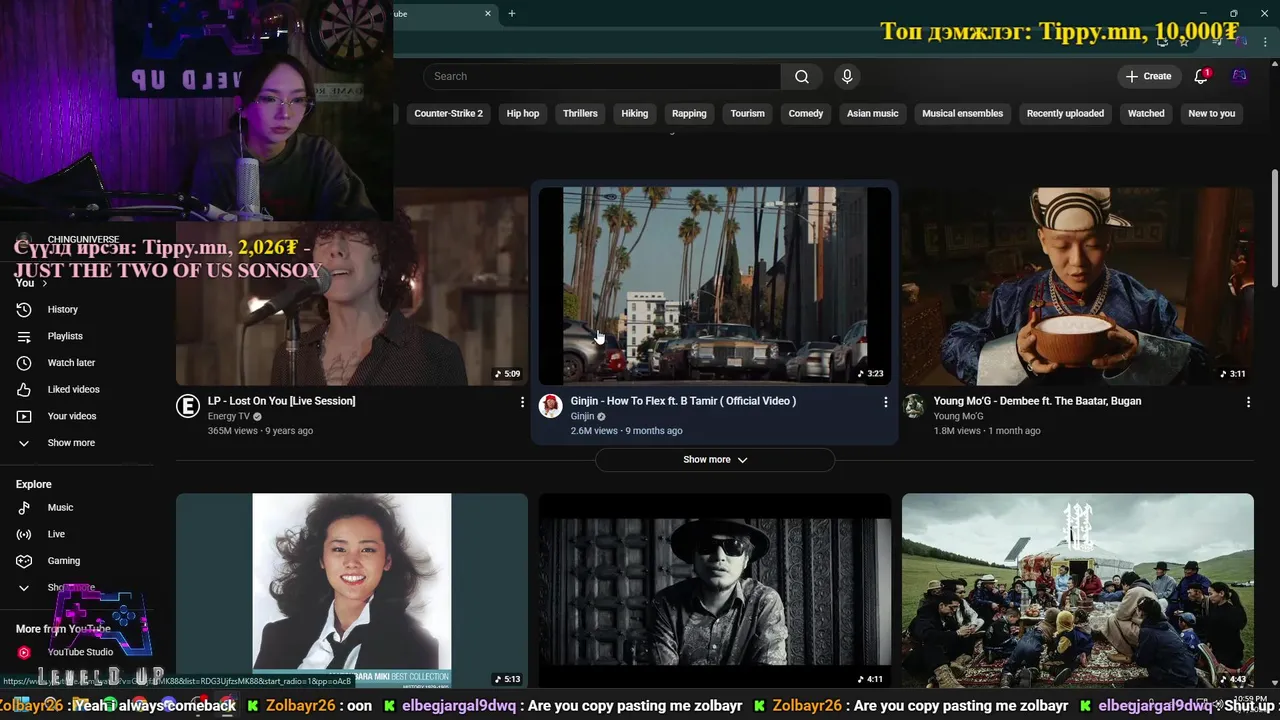
Task: Select the Recently uploaded chip
Action: pos(1065,113)
